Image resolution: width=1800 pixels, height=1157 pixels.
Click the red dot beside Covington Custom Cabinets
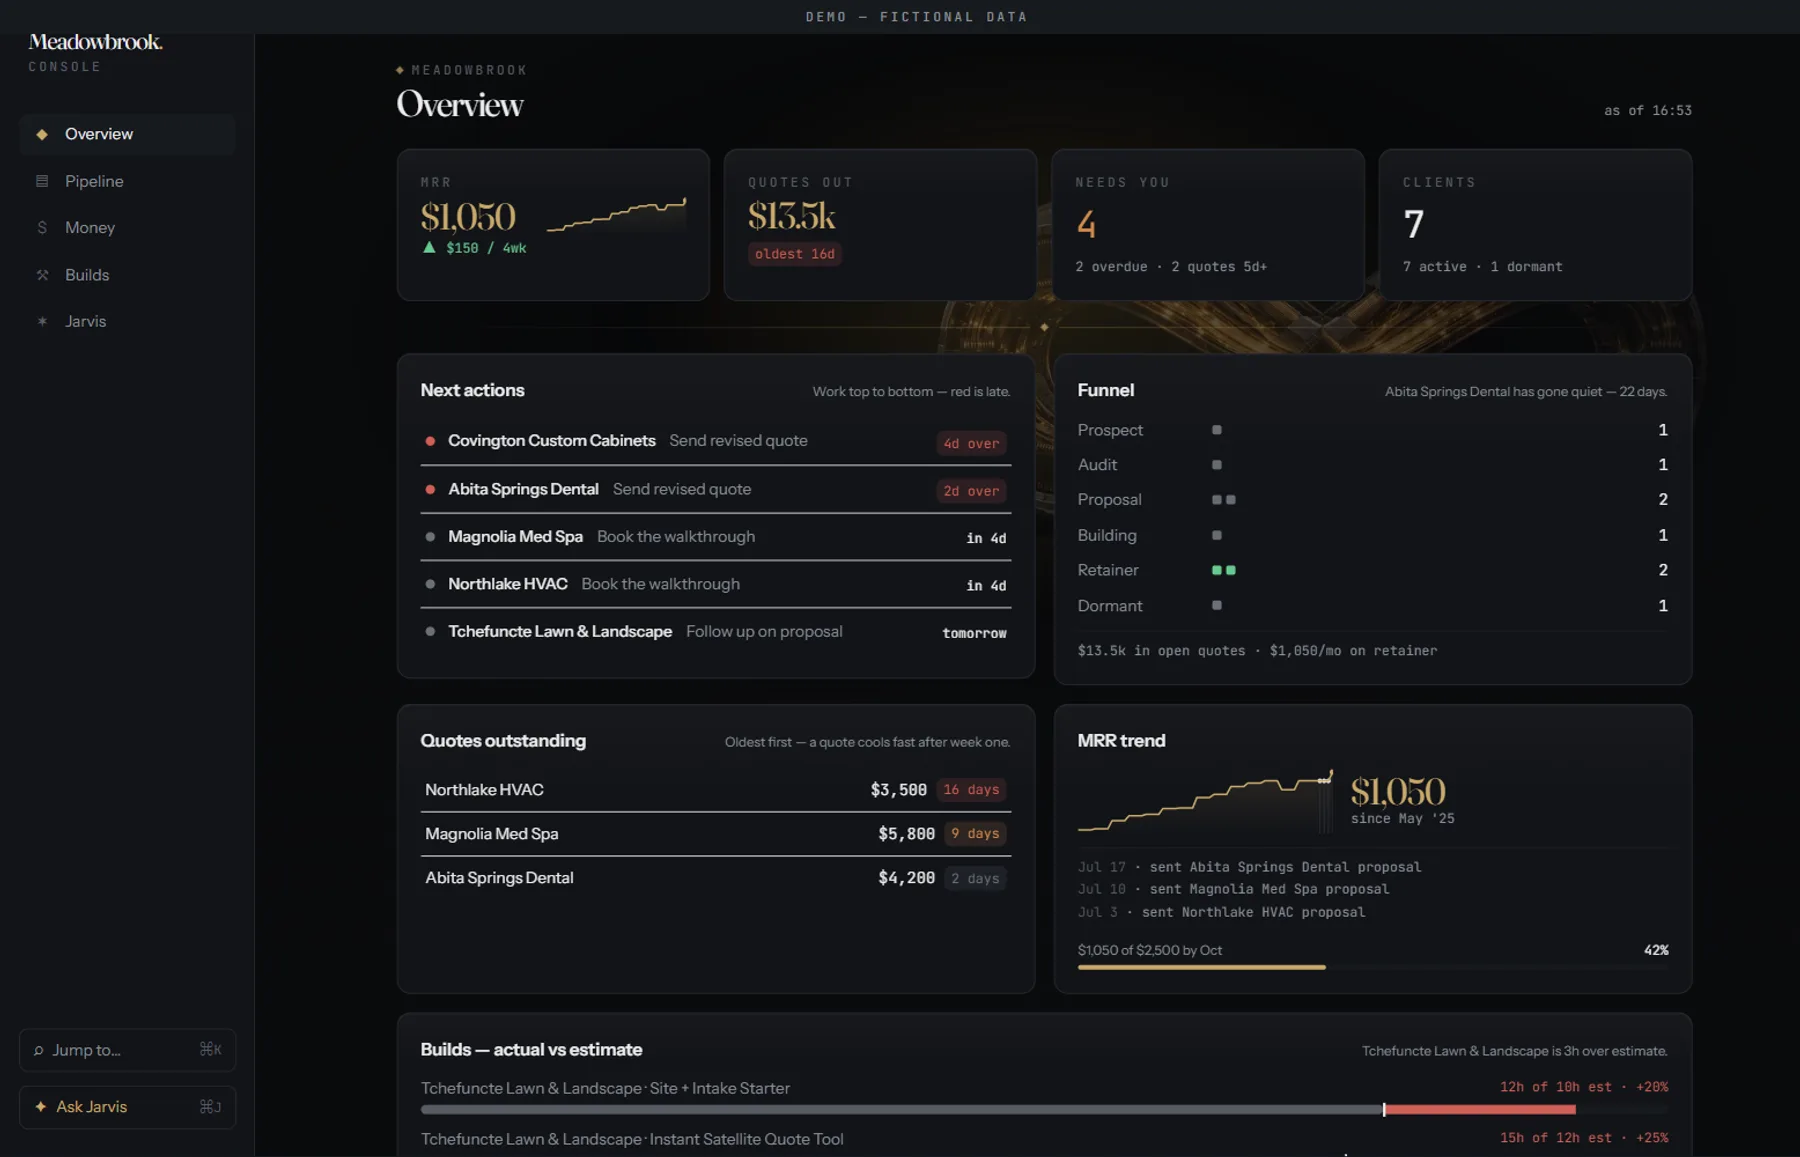click(x=430, y=441)
